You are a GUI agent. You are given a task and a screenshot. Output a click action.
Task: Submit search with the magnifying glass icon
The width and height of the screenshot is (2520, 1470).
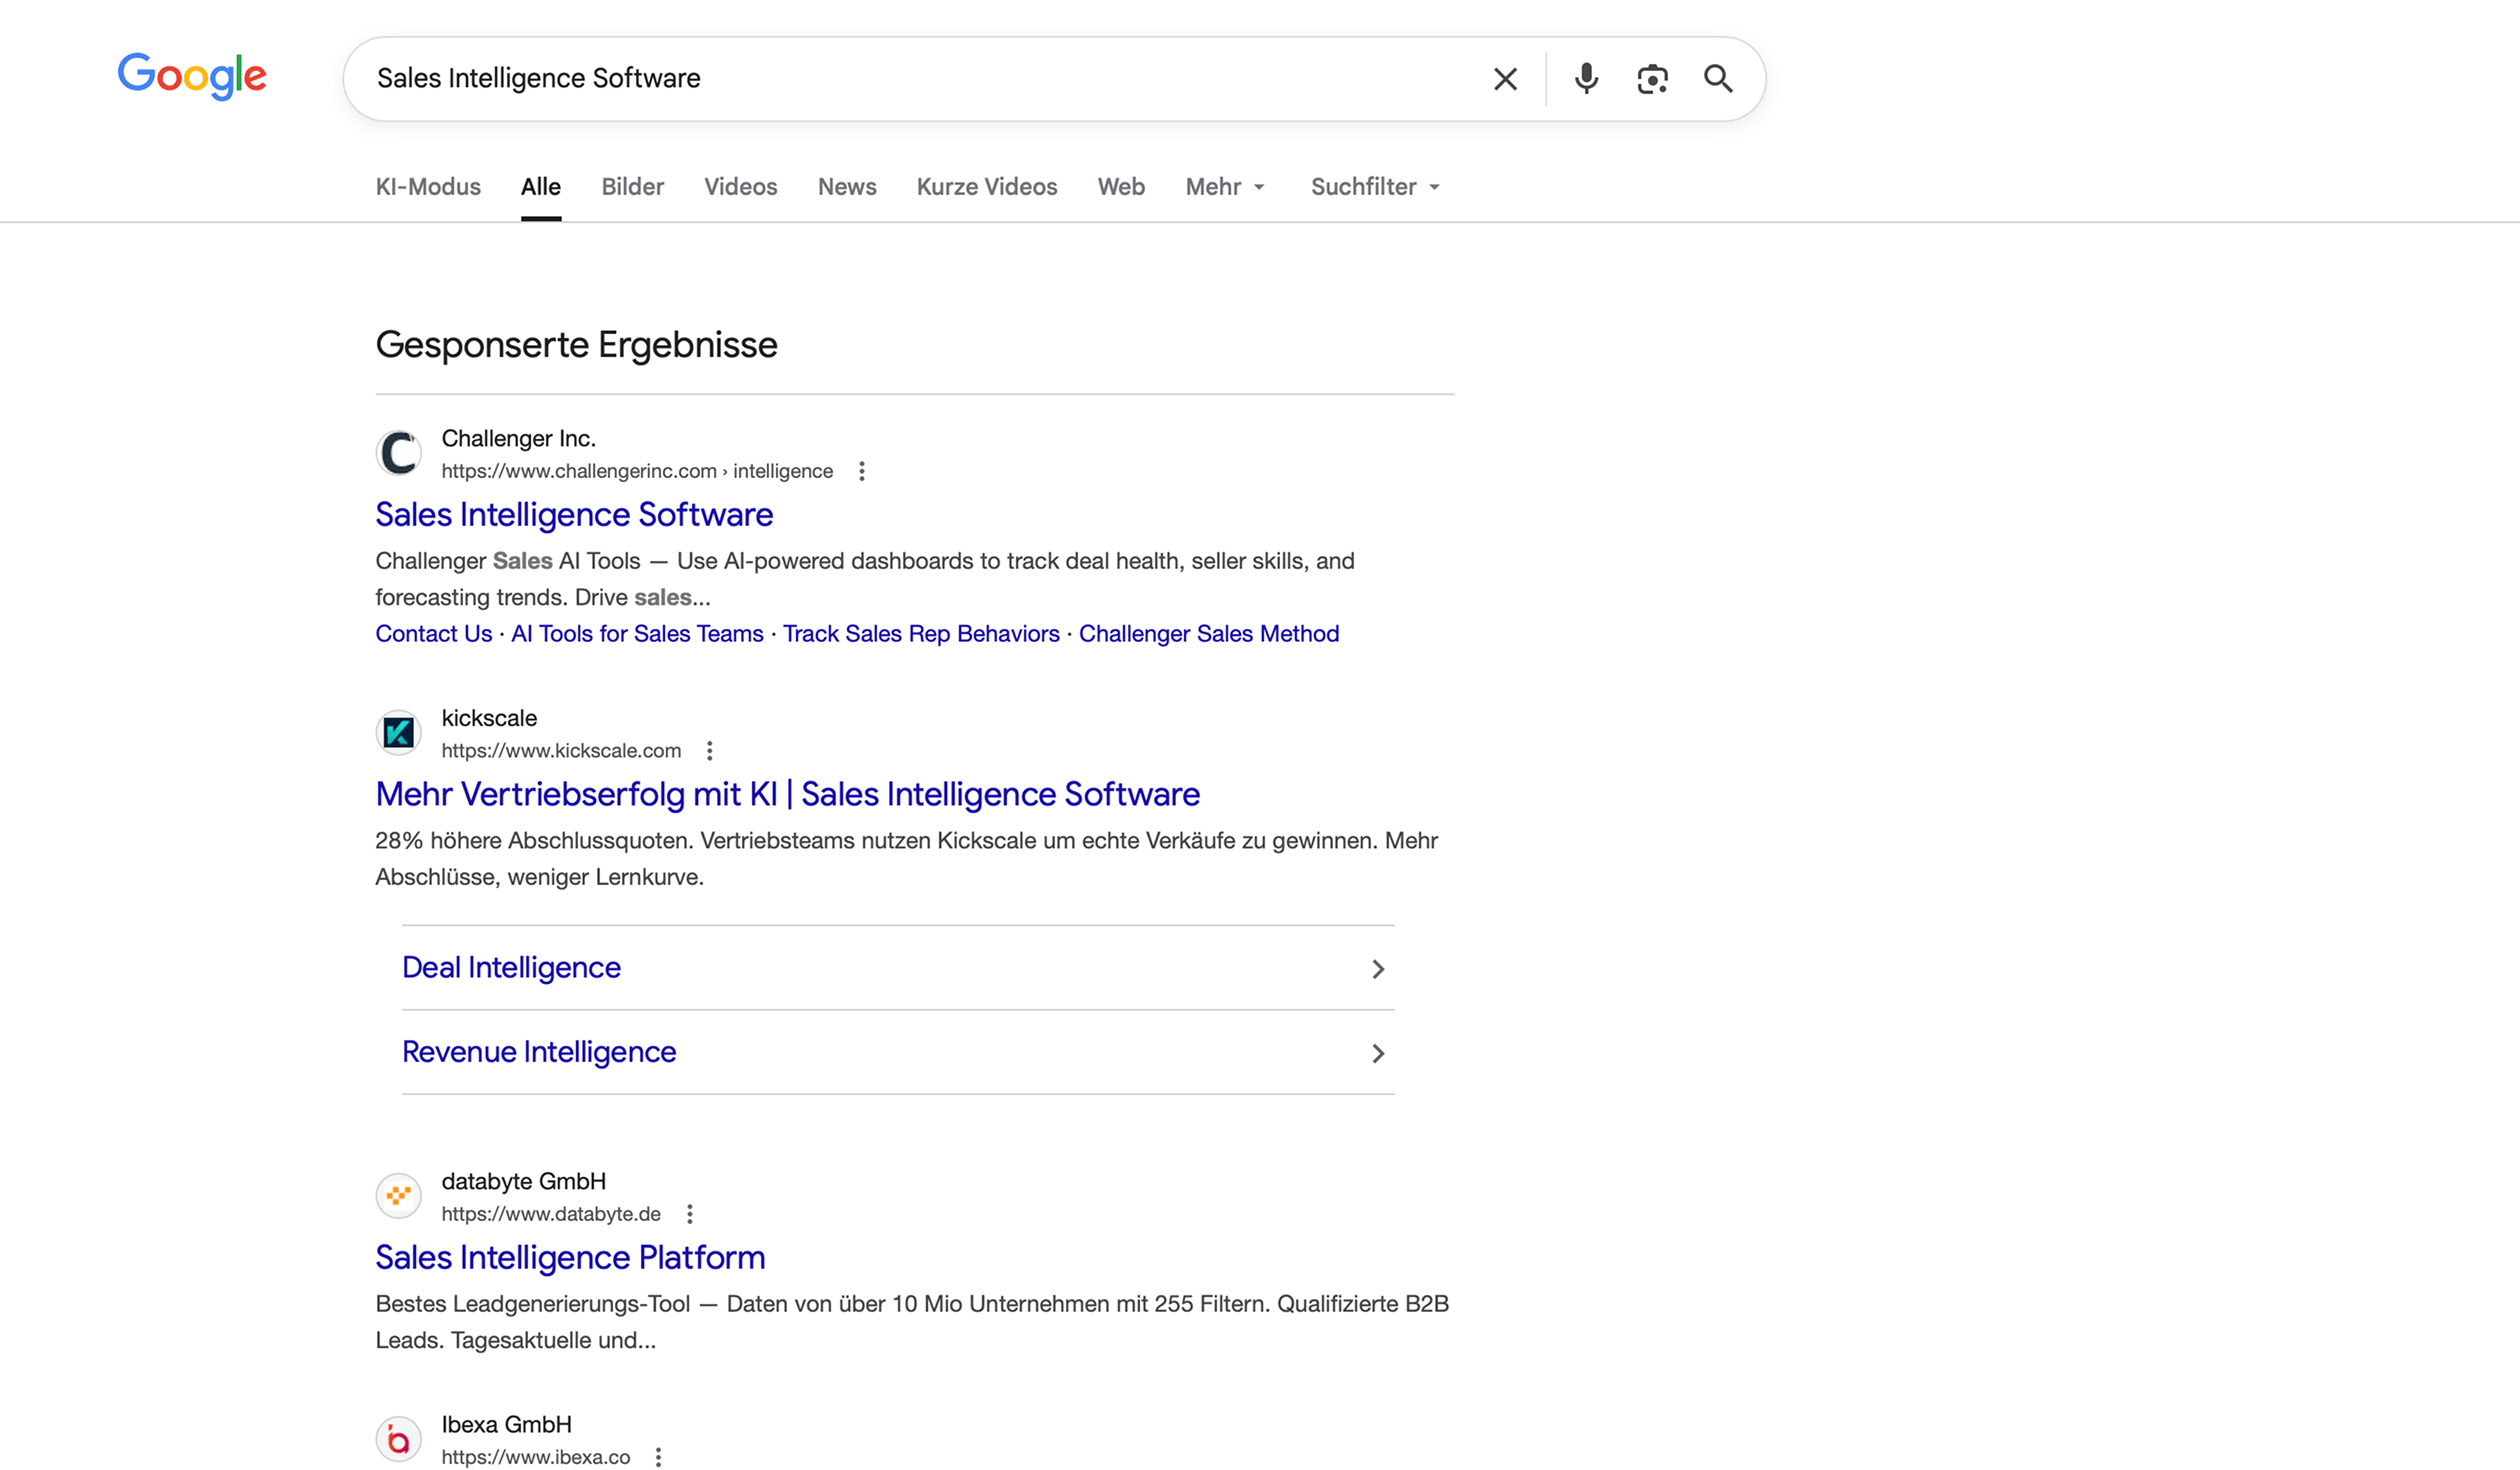1718,79
